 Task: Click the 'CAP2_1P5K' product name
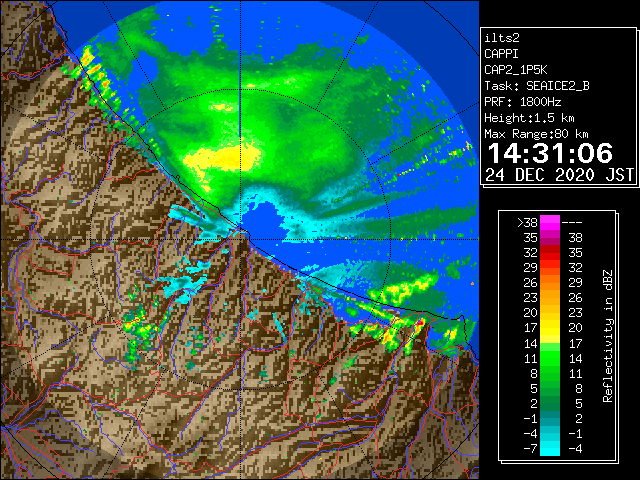[516, 70]
